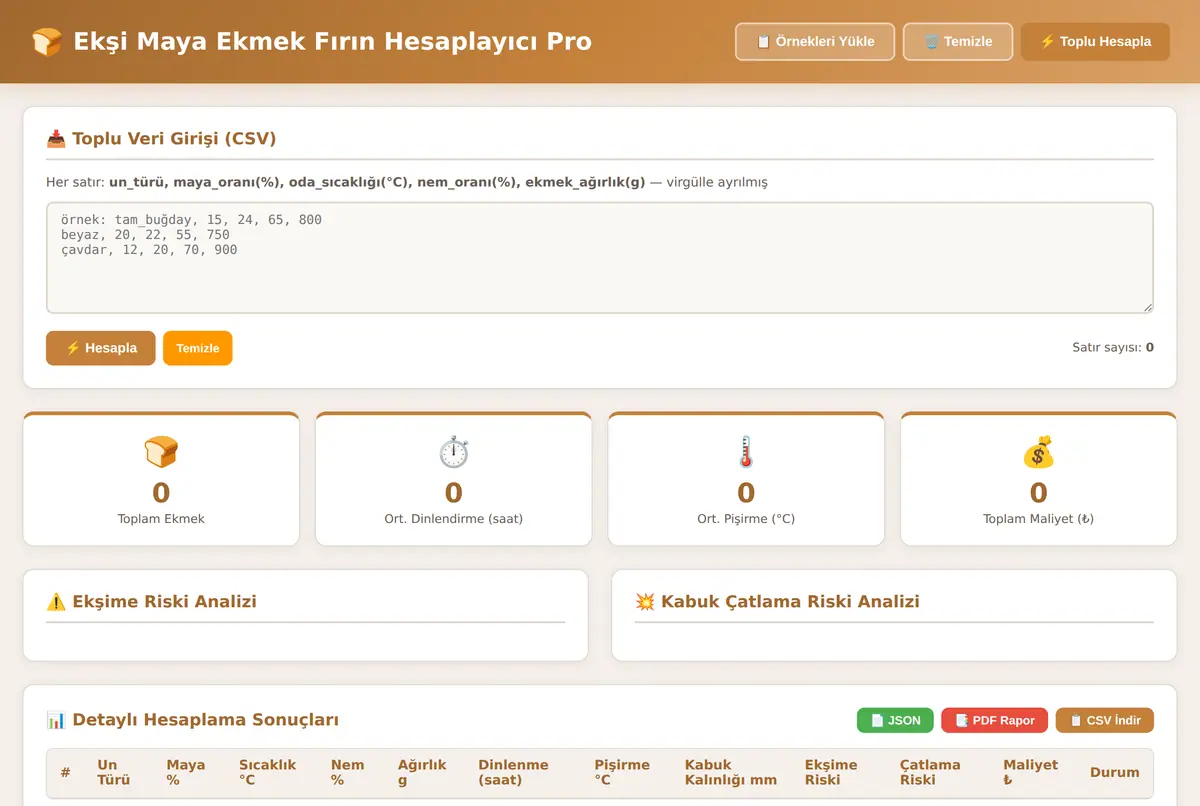Click the Çatlama Riski column header
The image size is (1200, 806).
930,772
